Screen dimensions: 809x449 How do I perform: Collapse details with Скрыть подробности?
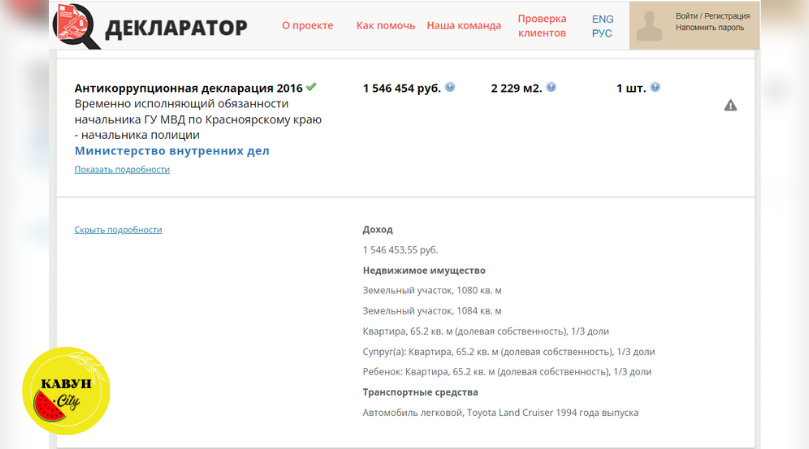point(118,229)
